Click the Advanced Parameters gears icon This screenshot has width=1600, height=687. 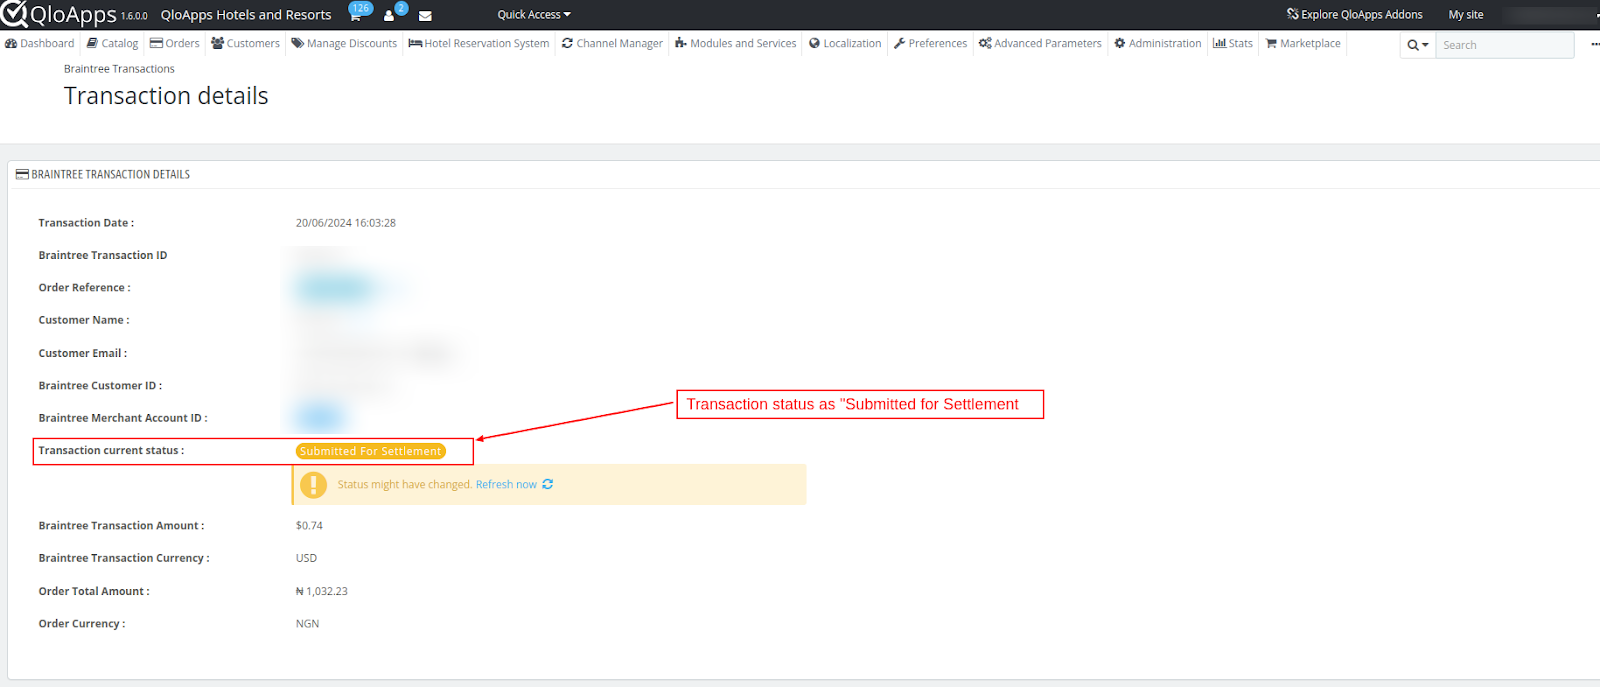[x=985, y=44]
